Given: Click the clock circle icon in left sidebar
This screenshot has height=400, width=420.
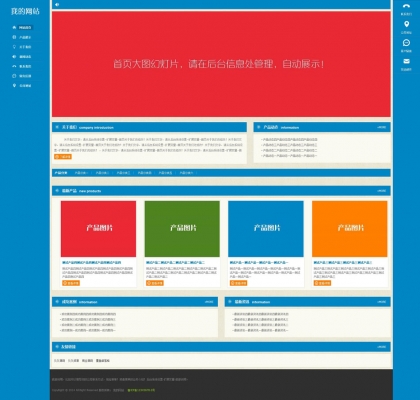Looking at the screenshot, I should pos(14,76).
